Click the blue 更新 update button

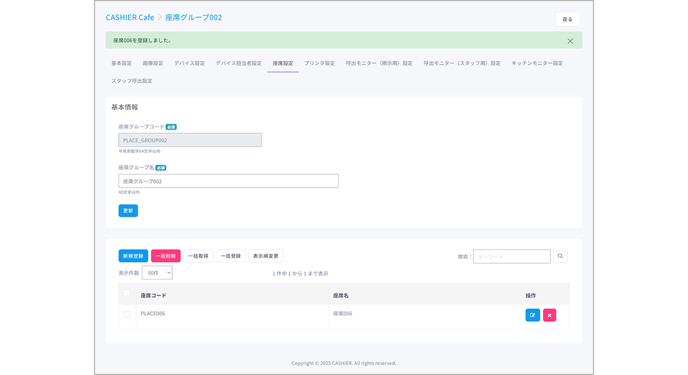[x=128, y=211]
